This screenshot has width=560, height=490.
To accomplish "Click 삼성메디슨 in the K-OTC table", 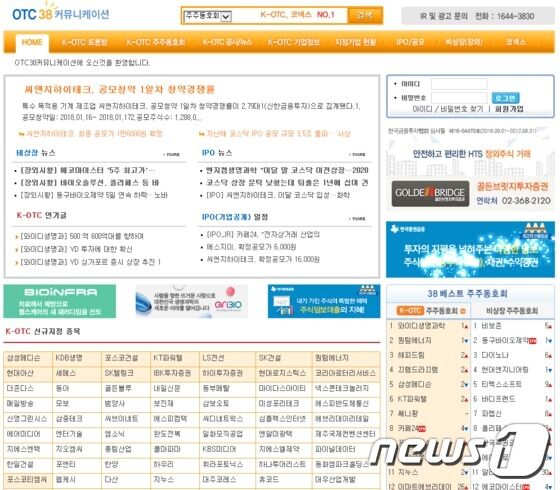I will pyautogui.click(x=24, y=358).
